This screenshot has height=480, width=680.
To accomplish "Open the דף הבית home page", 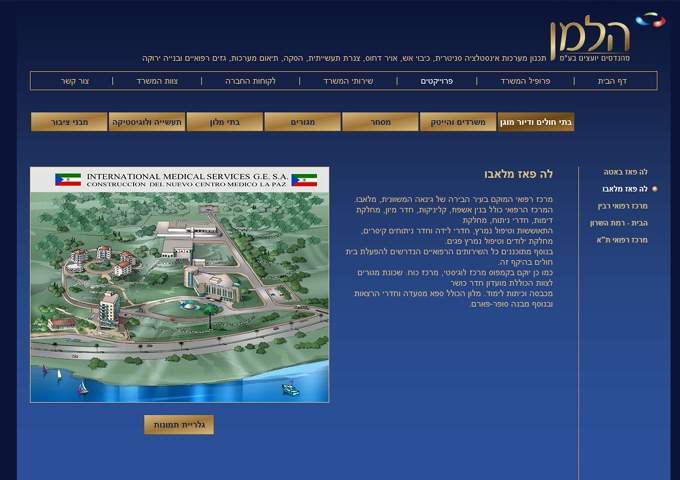I will (612, 81).
